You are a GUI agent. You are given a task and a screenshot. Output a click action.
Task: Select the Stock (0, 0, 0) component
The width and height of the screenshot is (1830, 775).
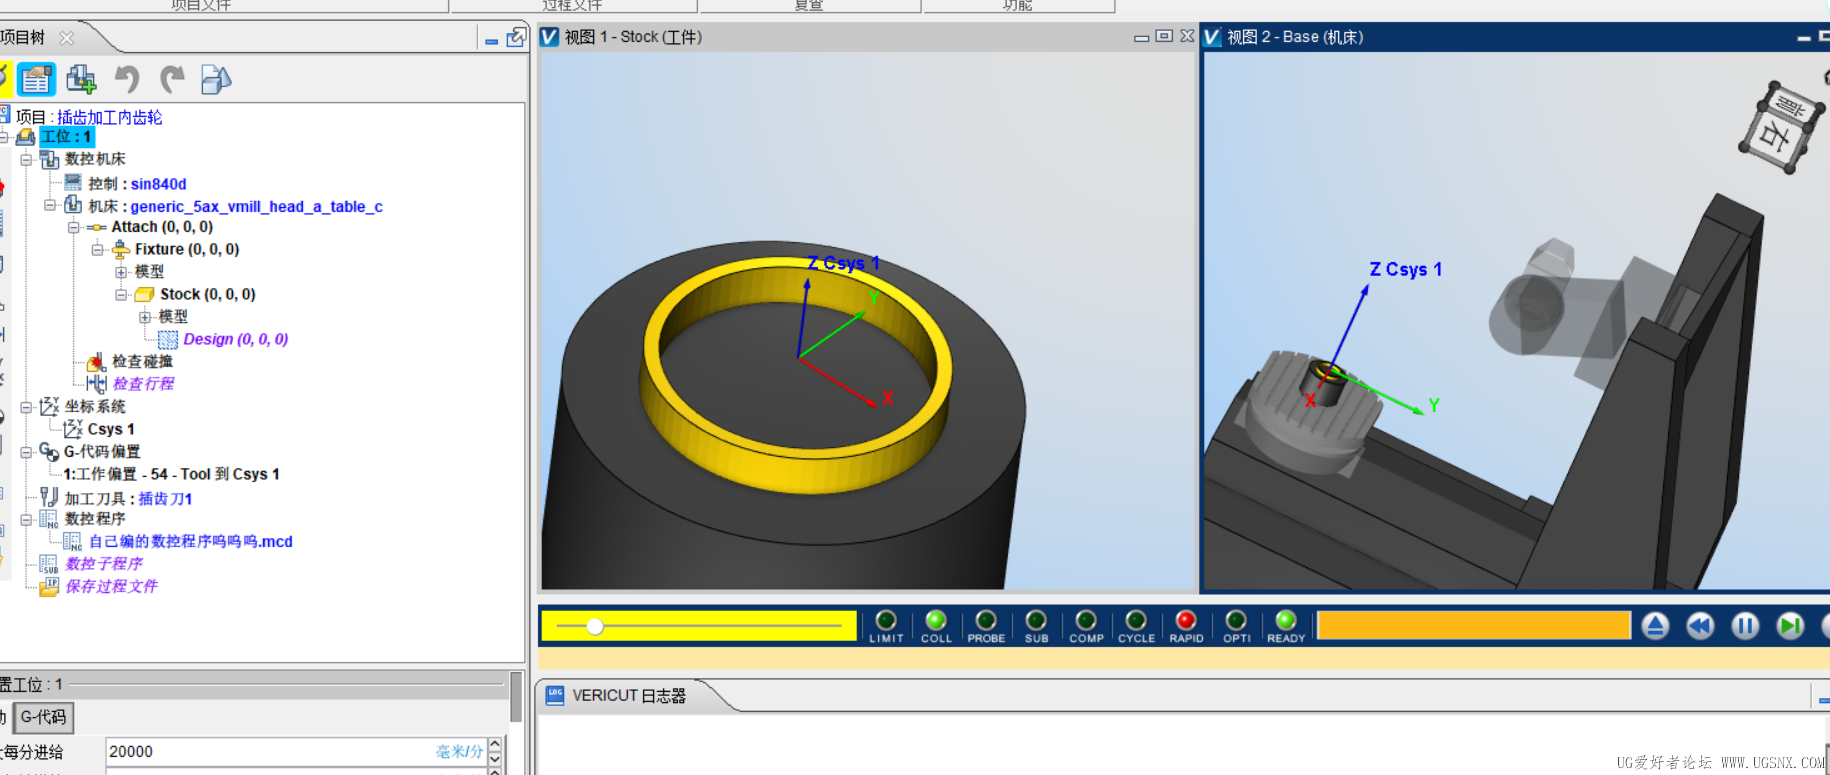pos(207,294)
